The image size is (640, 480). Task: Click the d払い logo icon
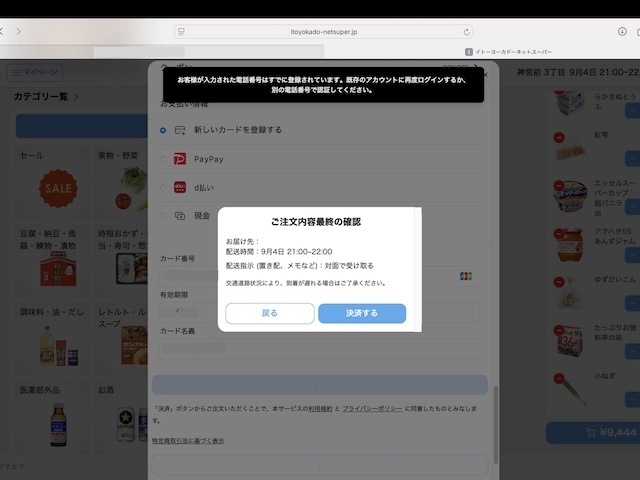tap(180, 187)
